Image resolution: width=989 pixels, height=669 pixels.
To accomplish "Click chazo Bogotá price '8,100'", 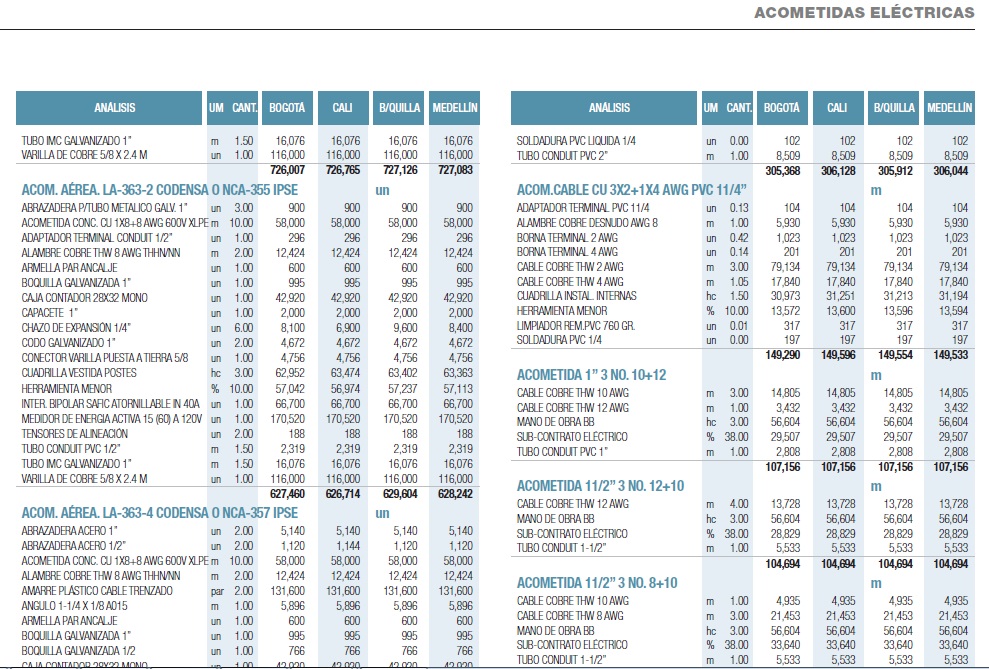I will pos(293,328).
